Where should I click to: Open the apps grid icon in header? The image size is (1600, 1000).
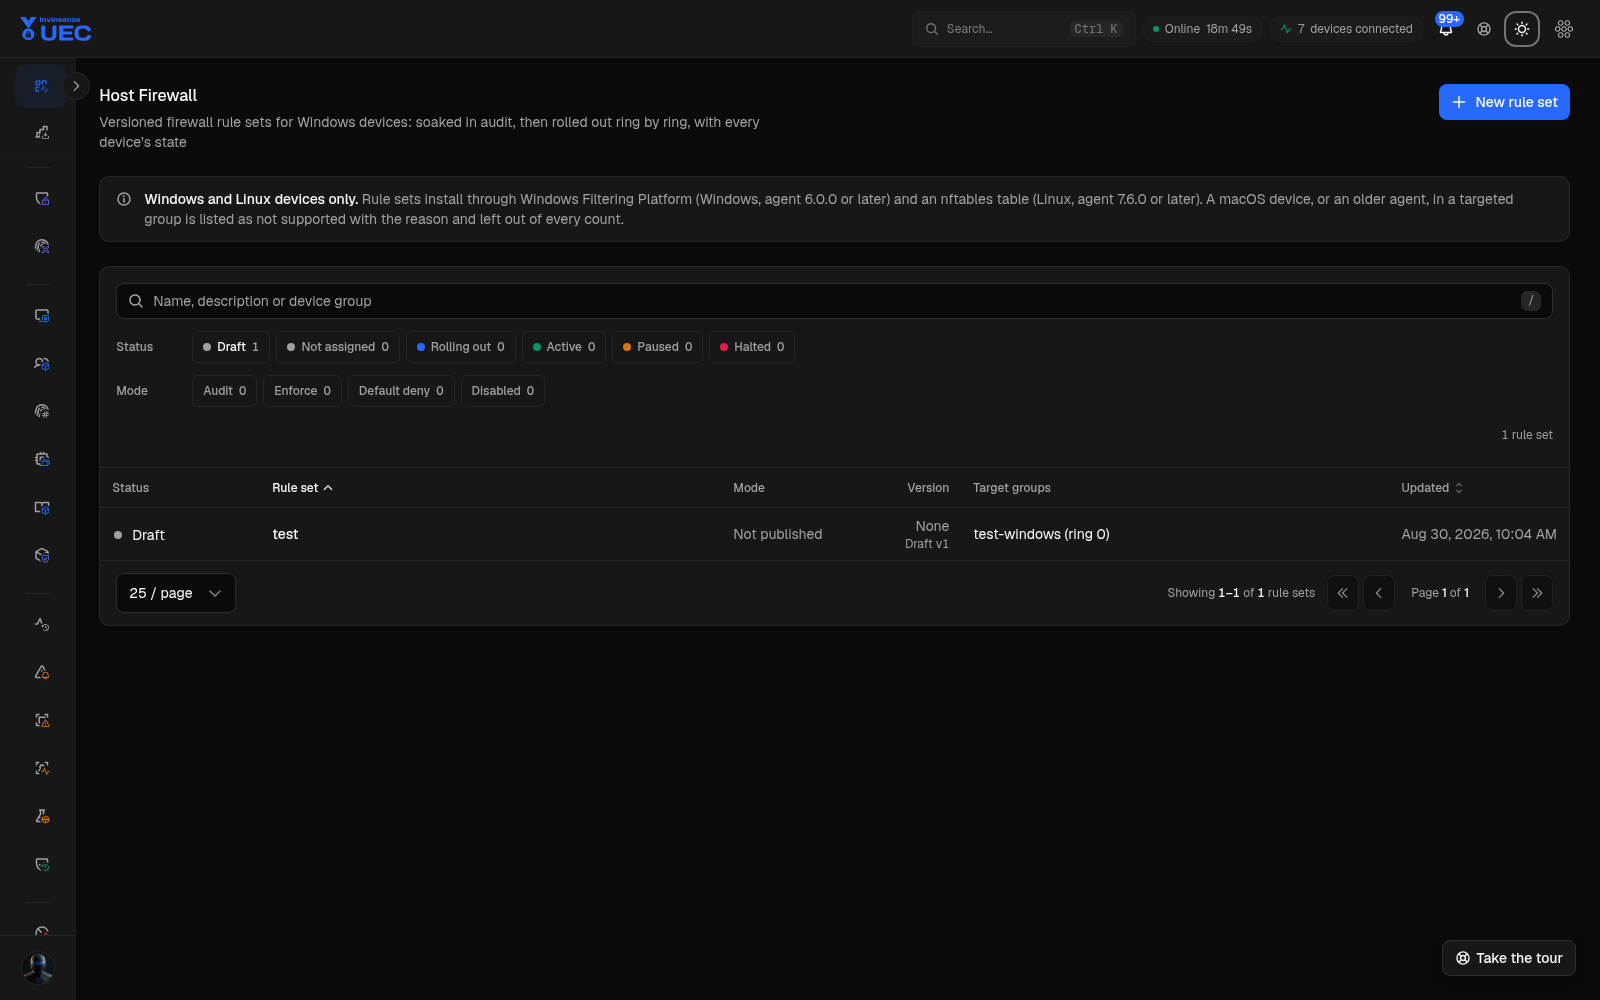1564,29
